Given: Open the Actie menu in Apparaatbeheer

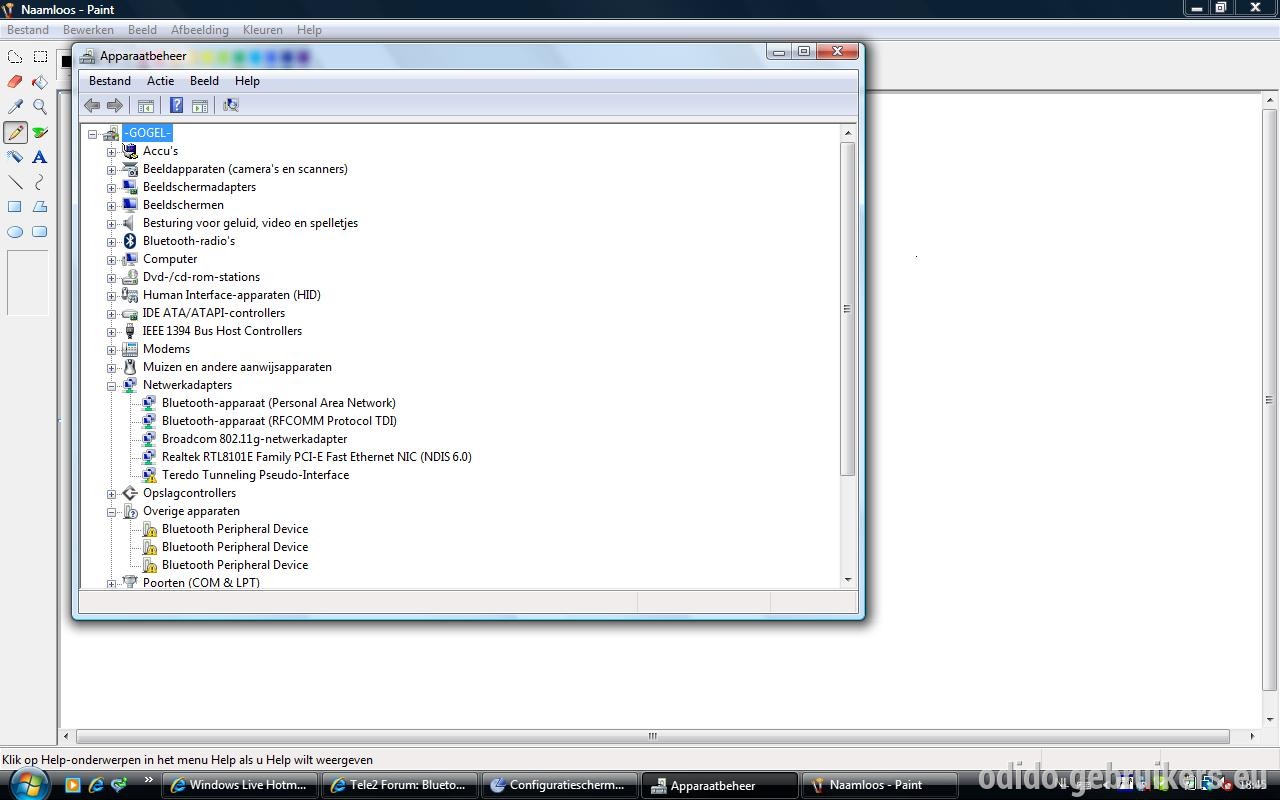Looking at the screenshot, I should [x=160, y=81].
